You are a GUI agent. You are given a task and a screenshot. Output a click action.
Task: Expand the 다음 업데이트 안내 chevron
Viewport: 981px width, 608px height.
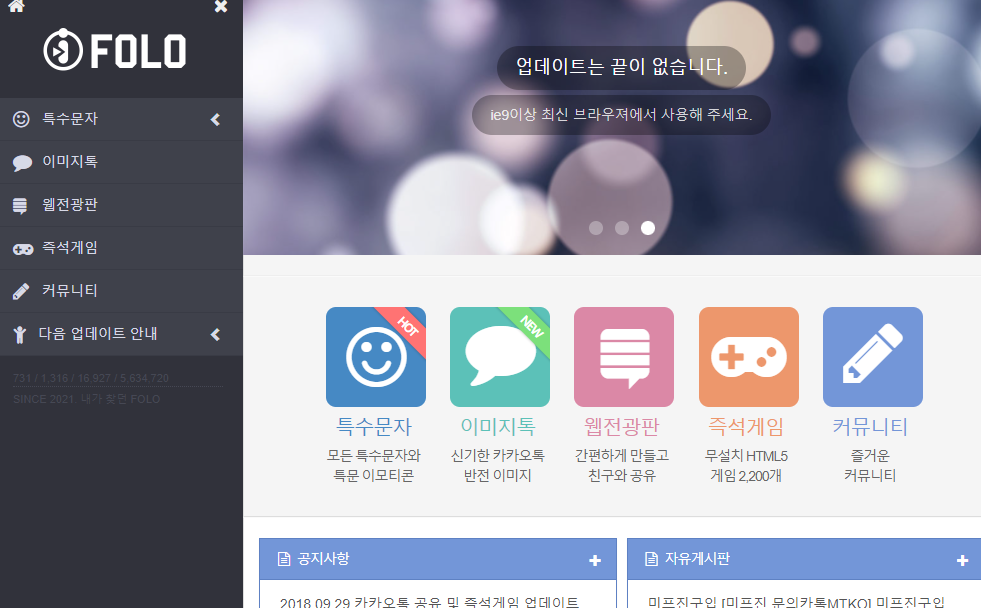tap(214, 334)
